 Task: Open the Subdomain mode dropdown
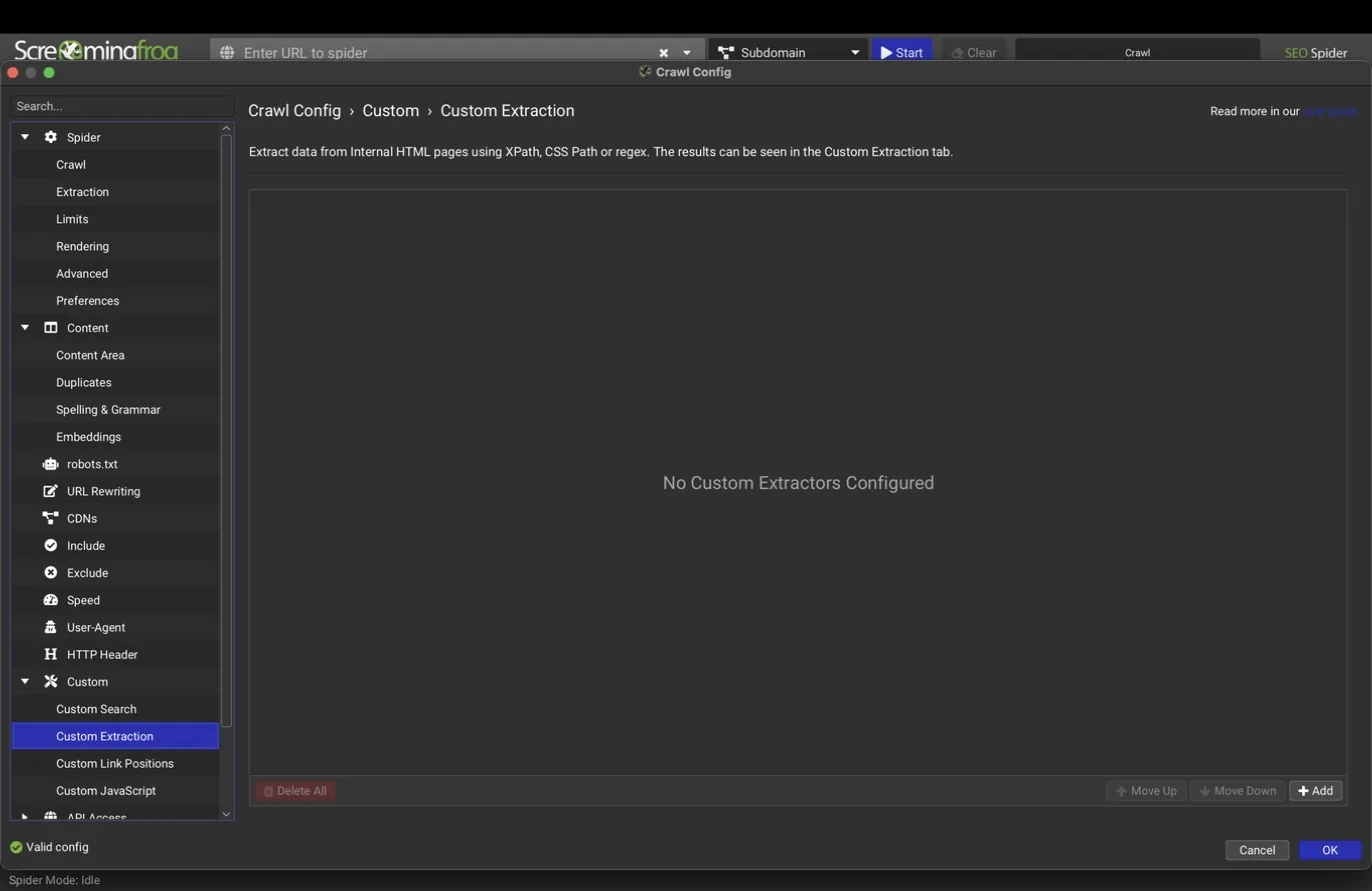tap(855, 53)
